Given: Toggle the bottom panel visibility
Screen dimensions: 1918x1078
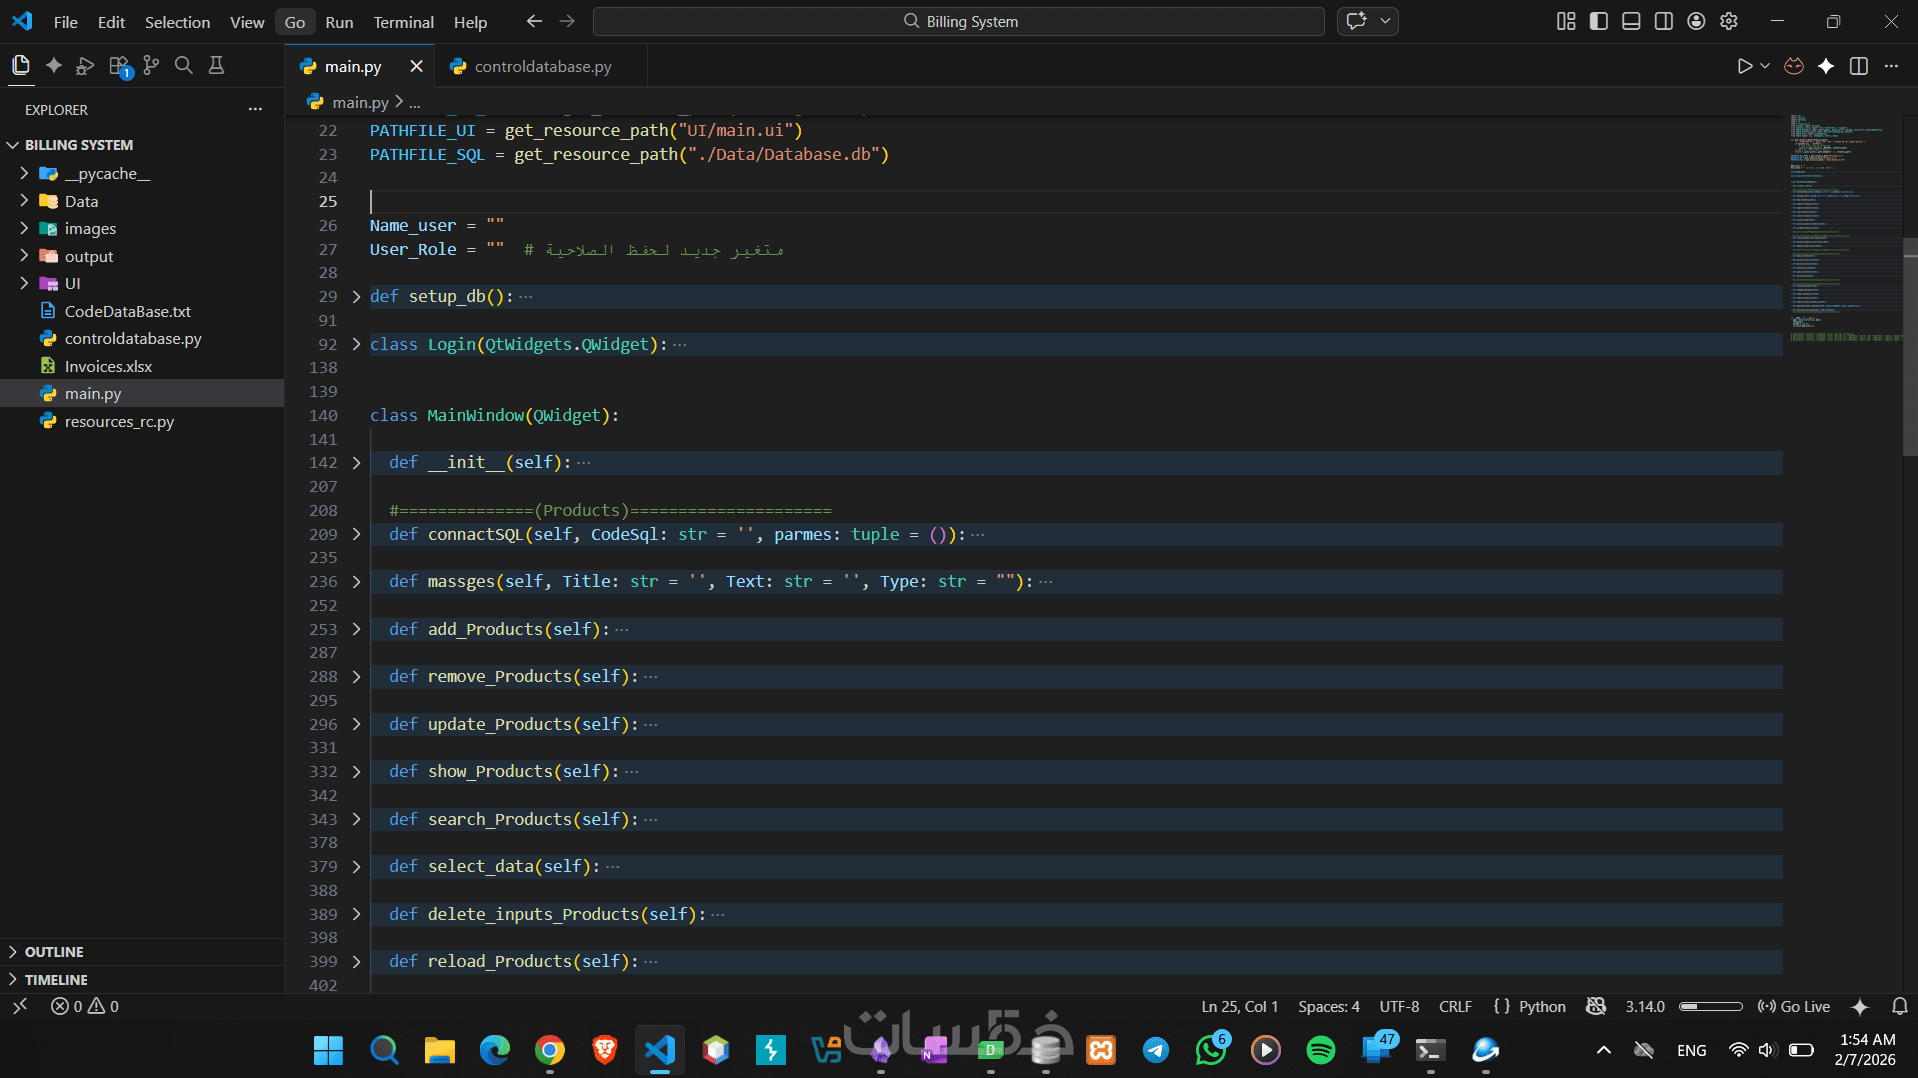Looking at the screenshot, I should pos(1631,21).
